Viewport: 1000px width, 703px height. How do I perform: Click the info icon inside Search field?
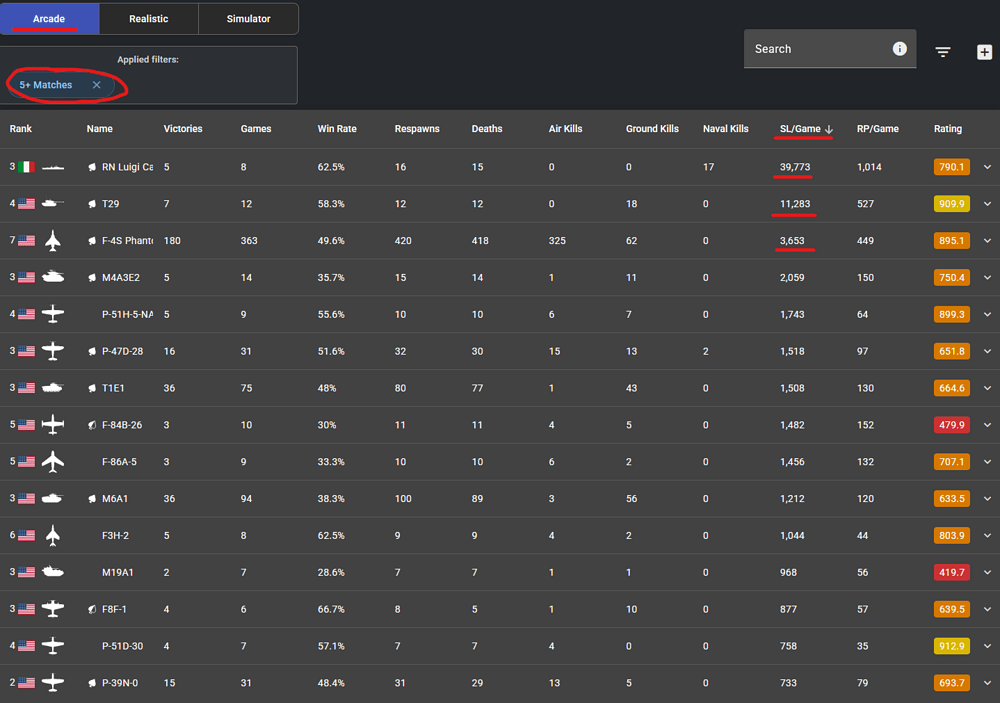point(899,49)
